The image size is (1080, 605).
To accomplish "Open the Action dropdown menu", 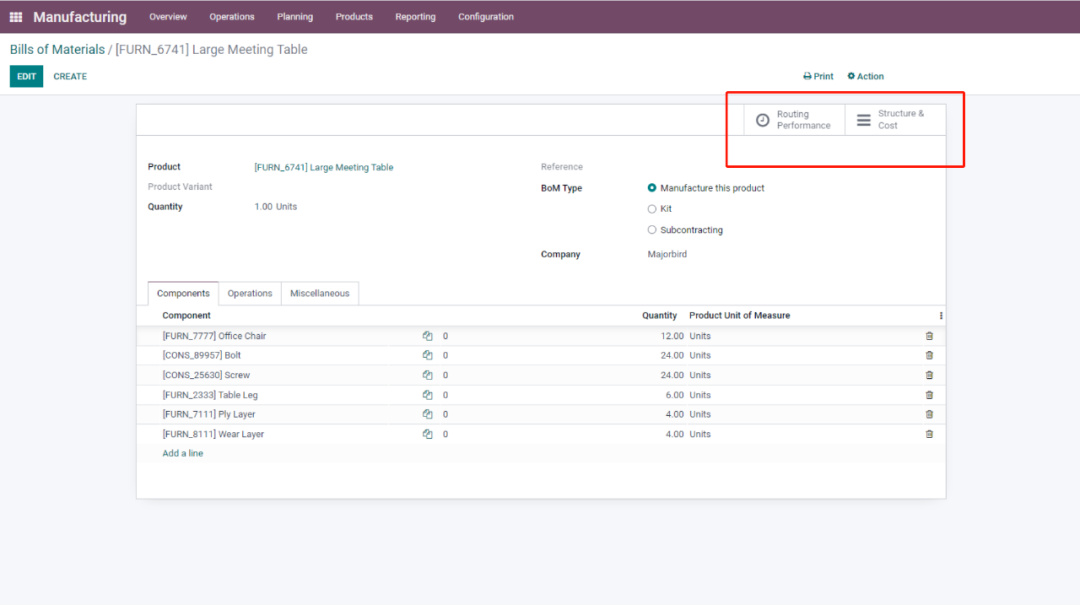I will click(866, 76).
